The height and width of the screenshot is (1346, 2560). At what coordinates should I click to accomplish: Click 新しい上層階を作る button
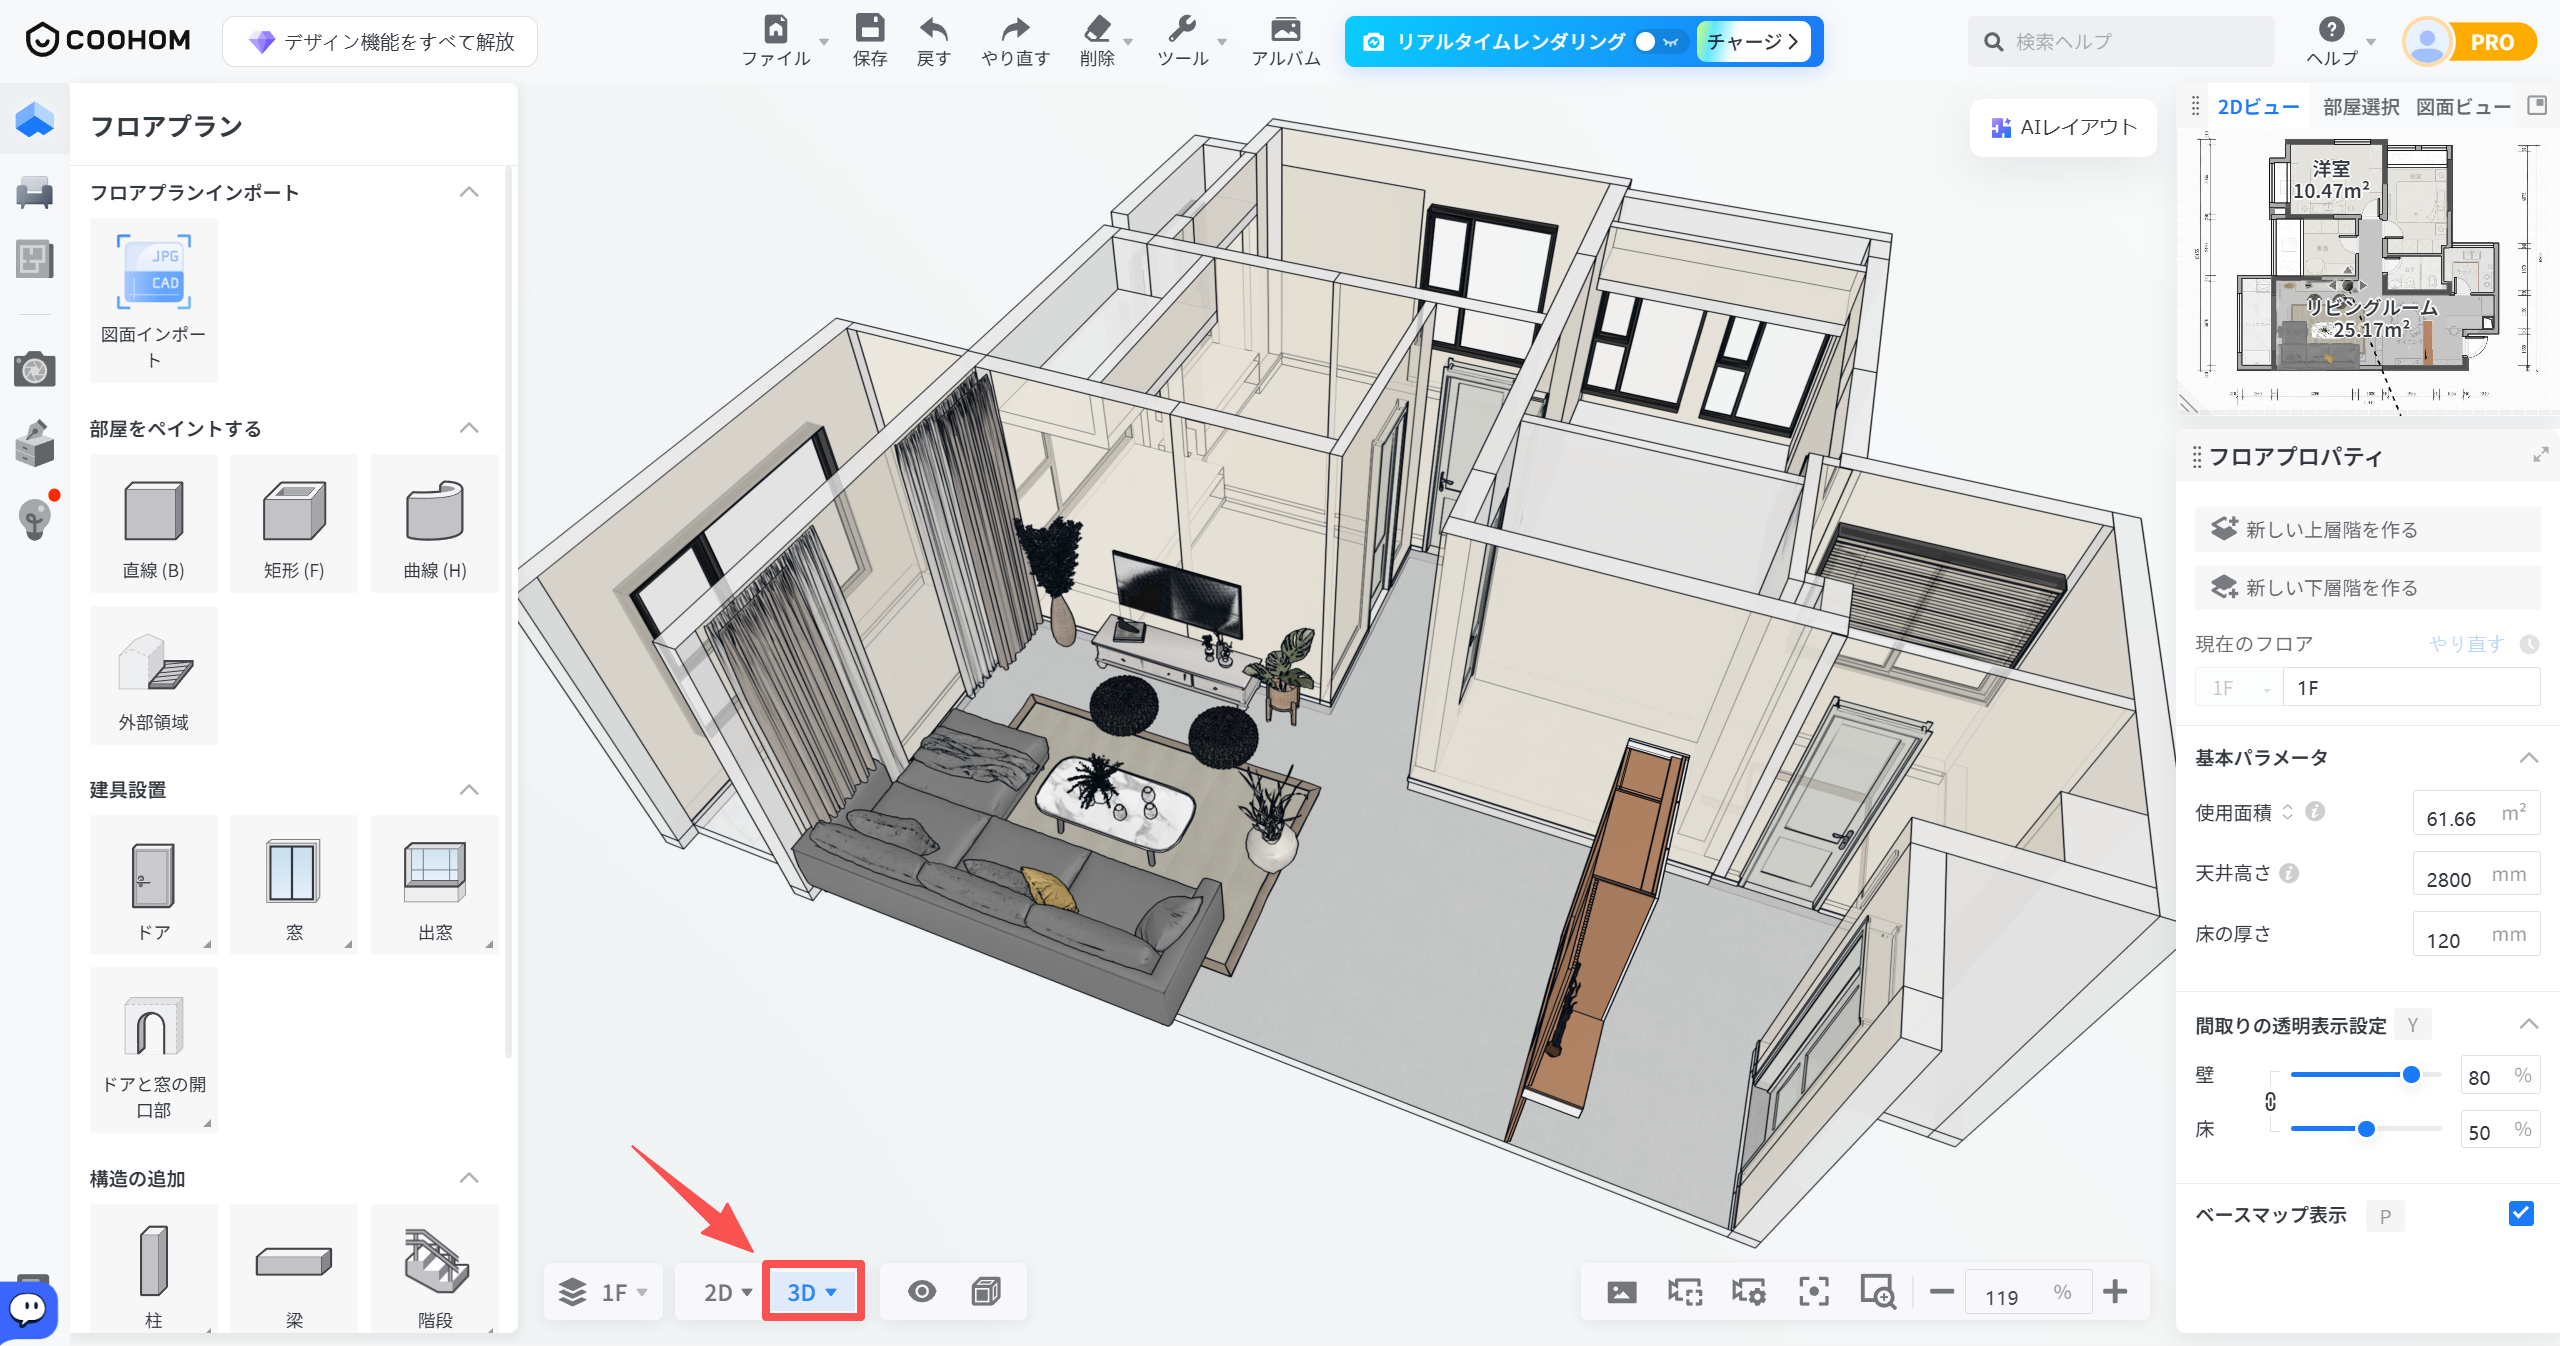[x=2367, y=529]
